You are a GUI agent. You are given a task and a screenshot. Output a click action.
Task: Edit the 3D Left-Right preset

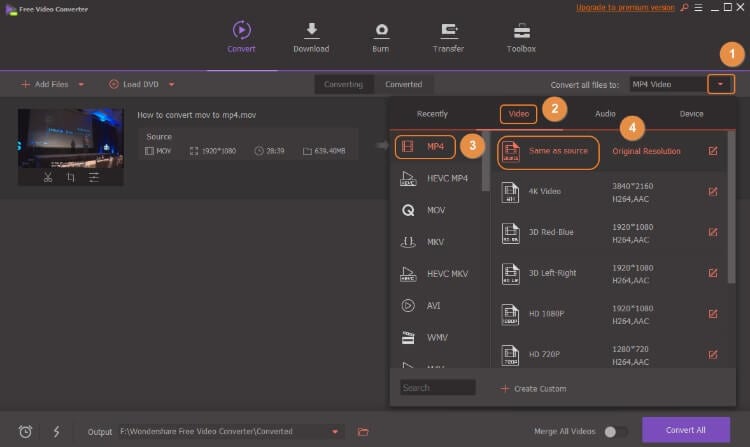713,273
